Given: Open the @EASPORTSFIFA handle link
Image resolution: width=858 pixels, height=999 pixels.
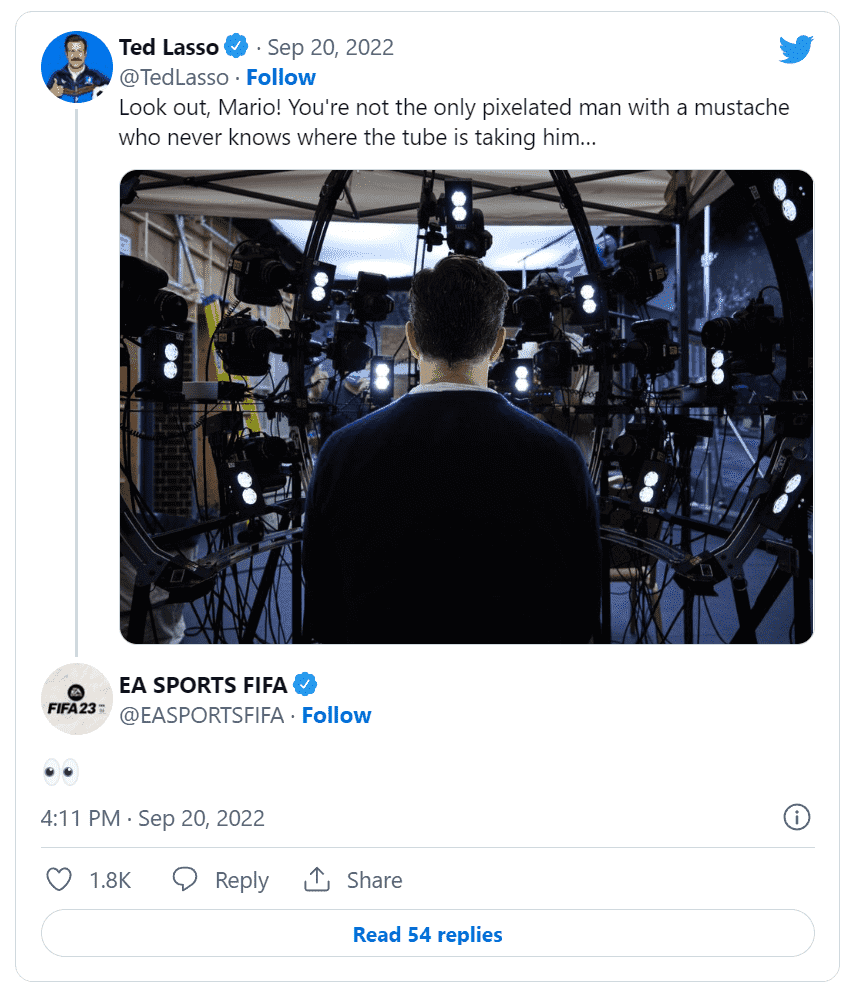Looking at the screenshot, I should [201, 715].
